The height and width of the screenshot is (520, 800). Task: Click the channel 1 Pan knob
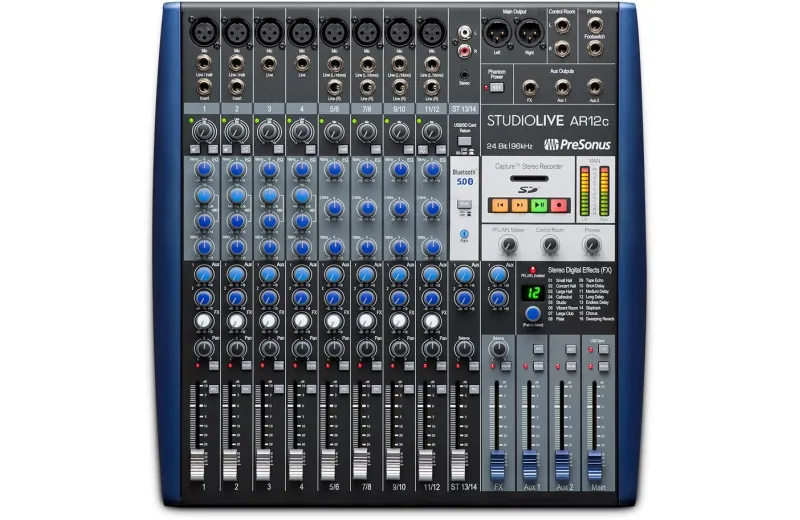[x=204, y=349]
